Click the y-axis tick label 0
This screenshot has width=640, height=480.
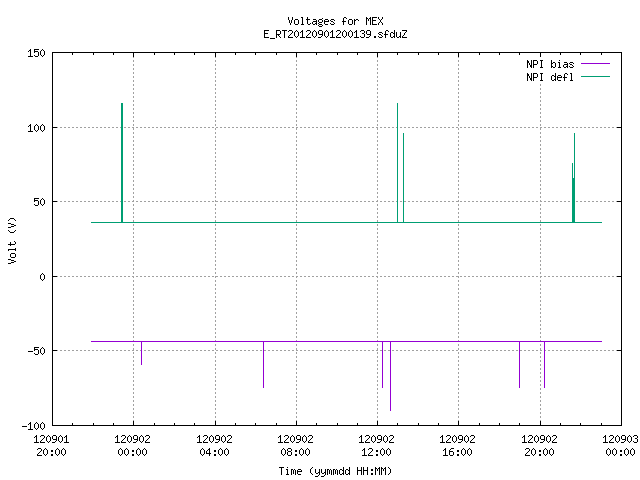pyautogui.click(x=42, y=277)
